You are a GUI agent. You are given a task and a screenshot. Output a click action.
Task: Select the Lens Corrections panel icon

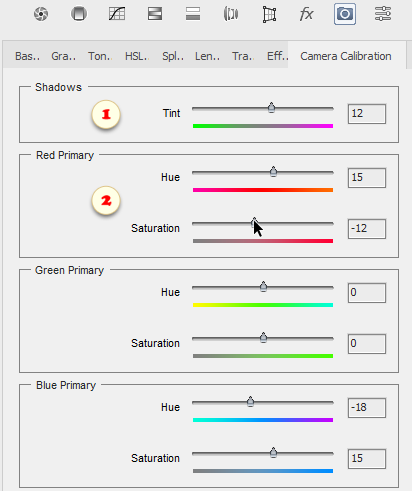(x=231, y=14)
